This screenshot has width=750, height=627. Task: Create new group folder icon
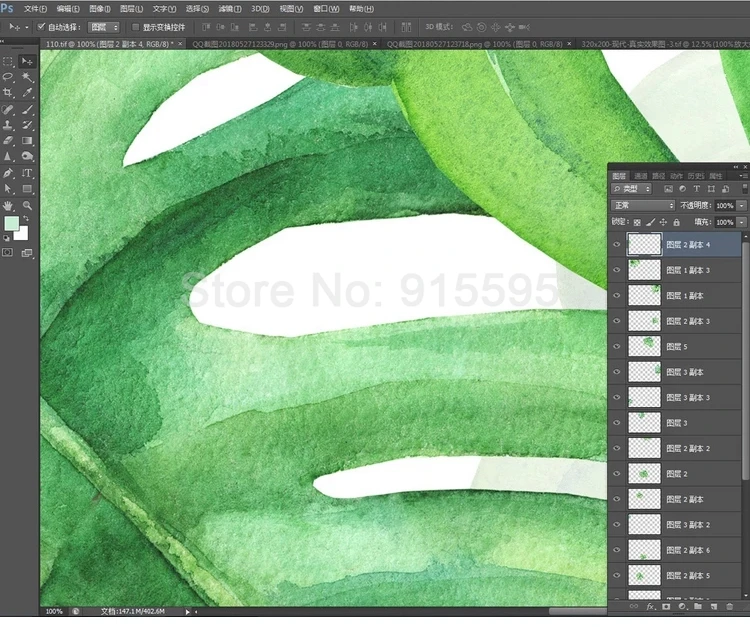point(698,606)
